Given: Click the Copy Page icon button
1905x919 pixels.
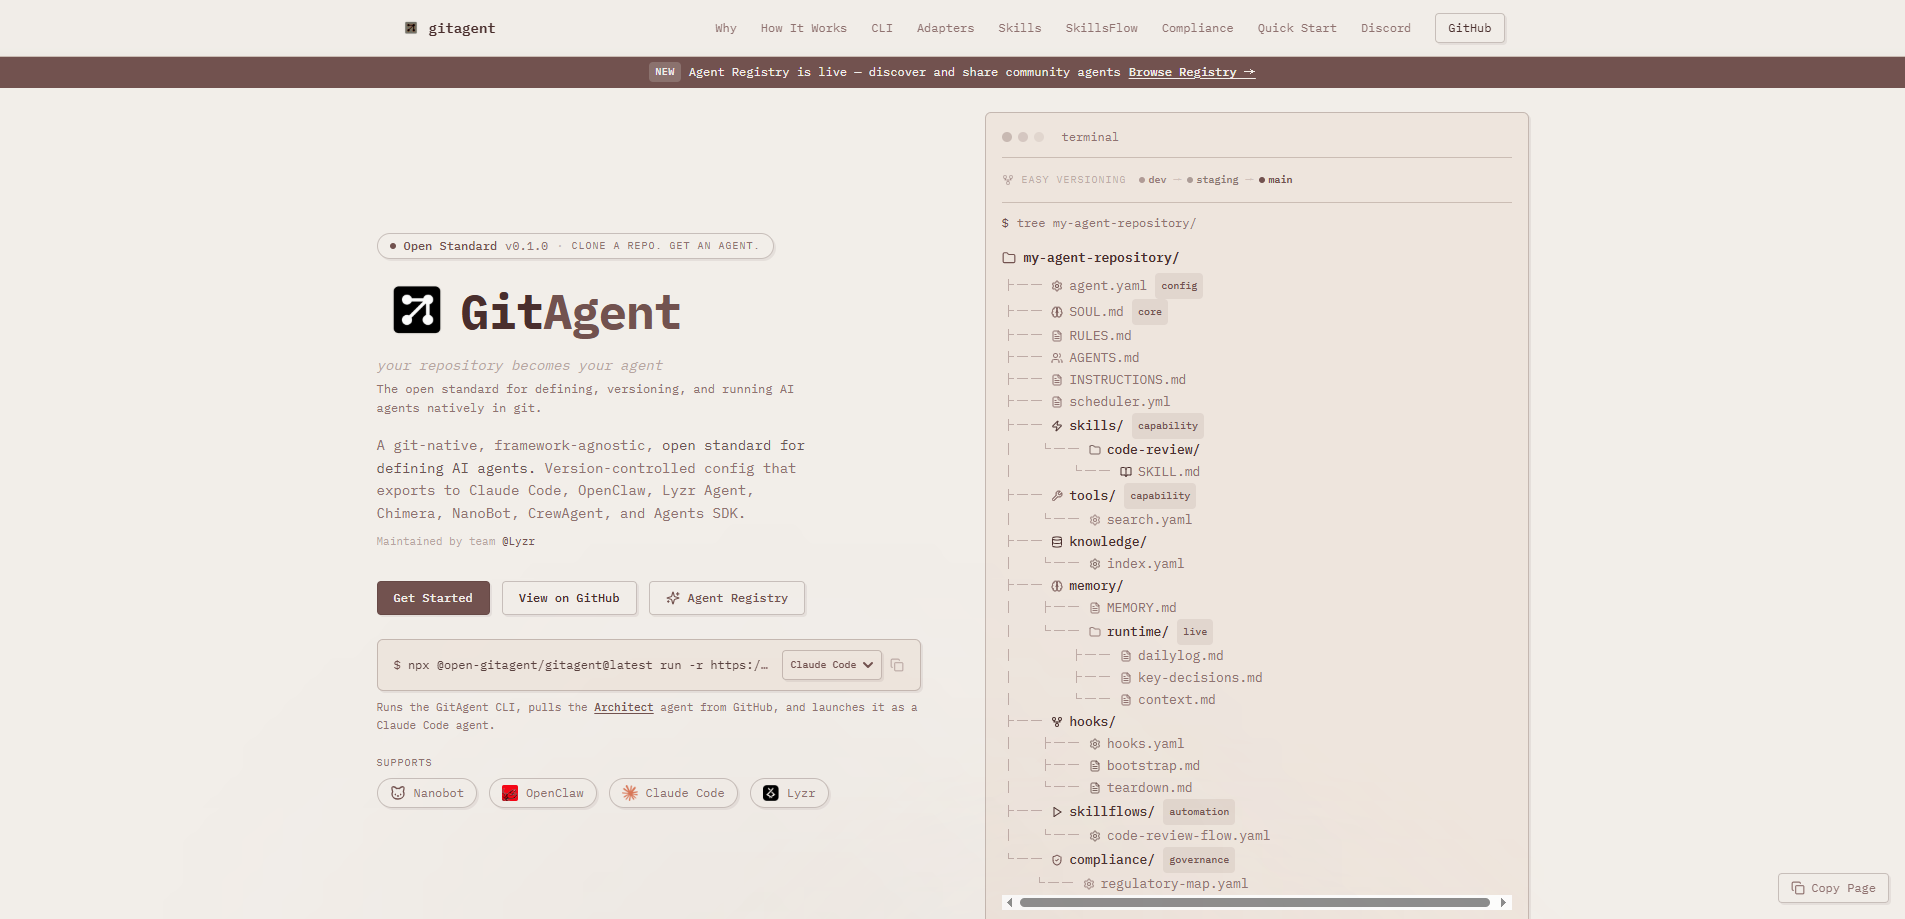Looking at the screenshot, I should tap(1833, 888).
